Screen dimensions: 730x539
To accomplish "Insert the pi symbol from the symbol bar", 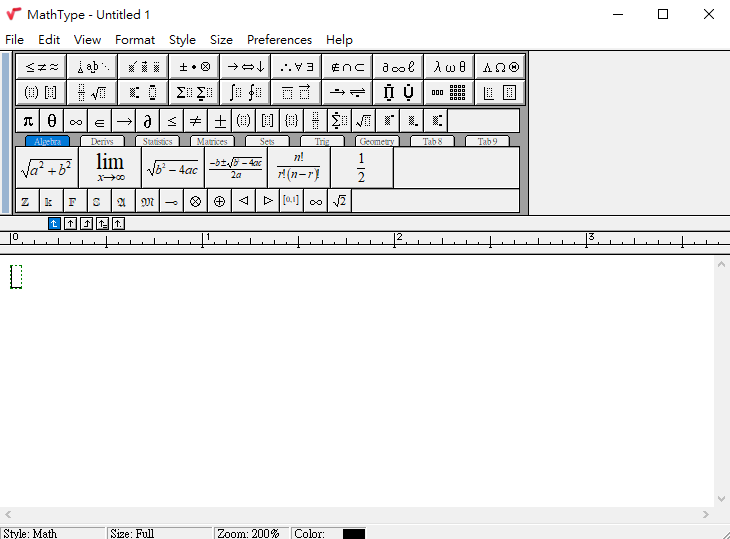I will 28,121.
